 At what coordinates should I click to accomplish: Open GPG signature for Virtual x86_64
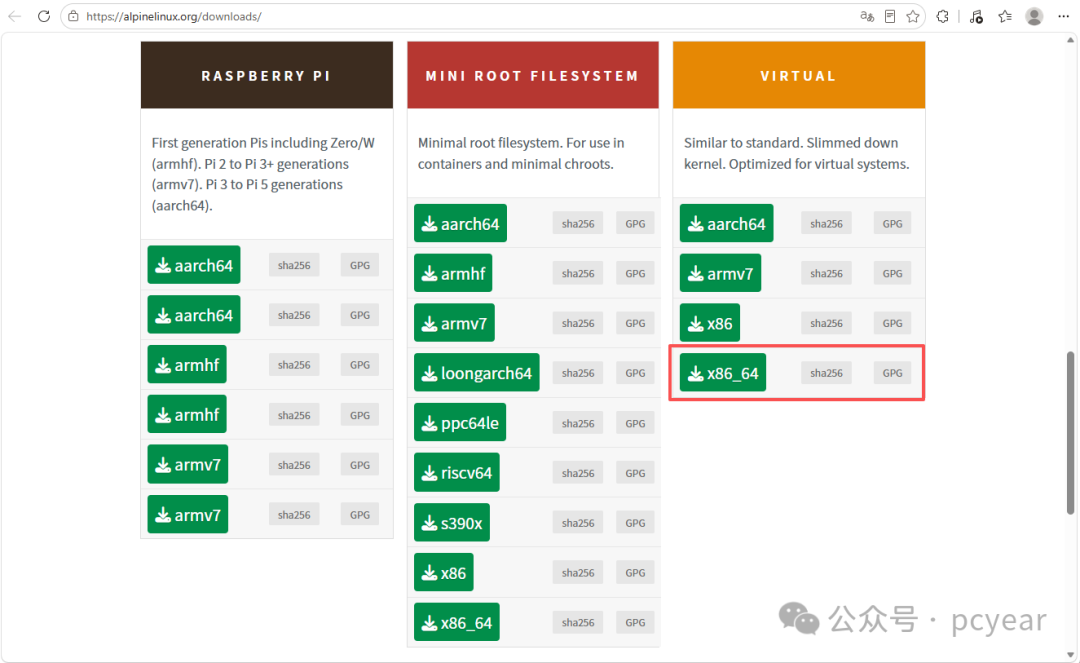point(893,372)
